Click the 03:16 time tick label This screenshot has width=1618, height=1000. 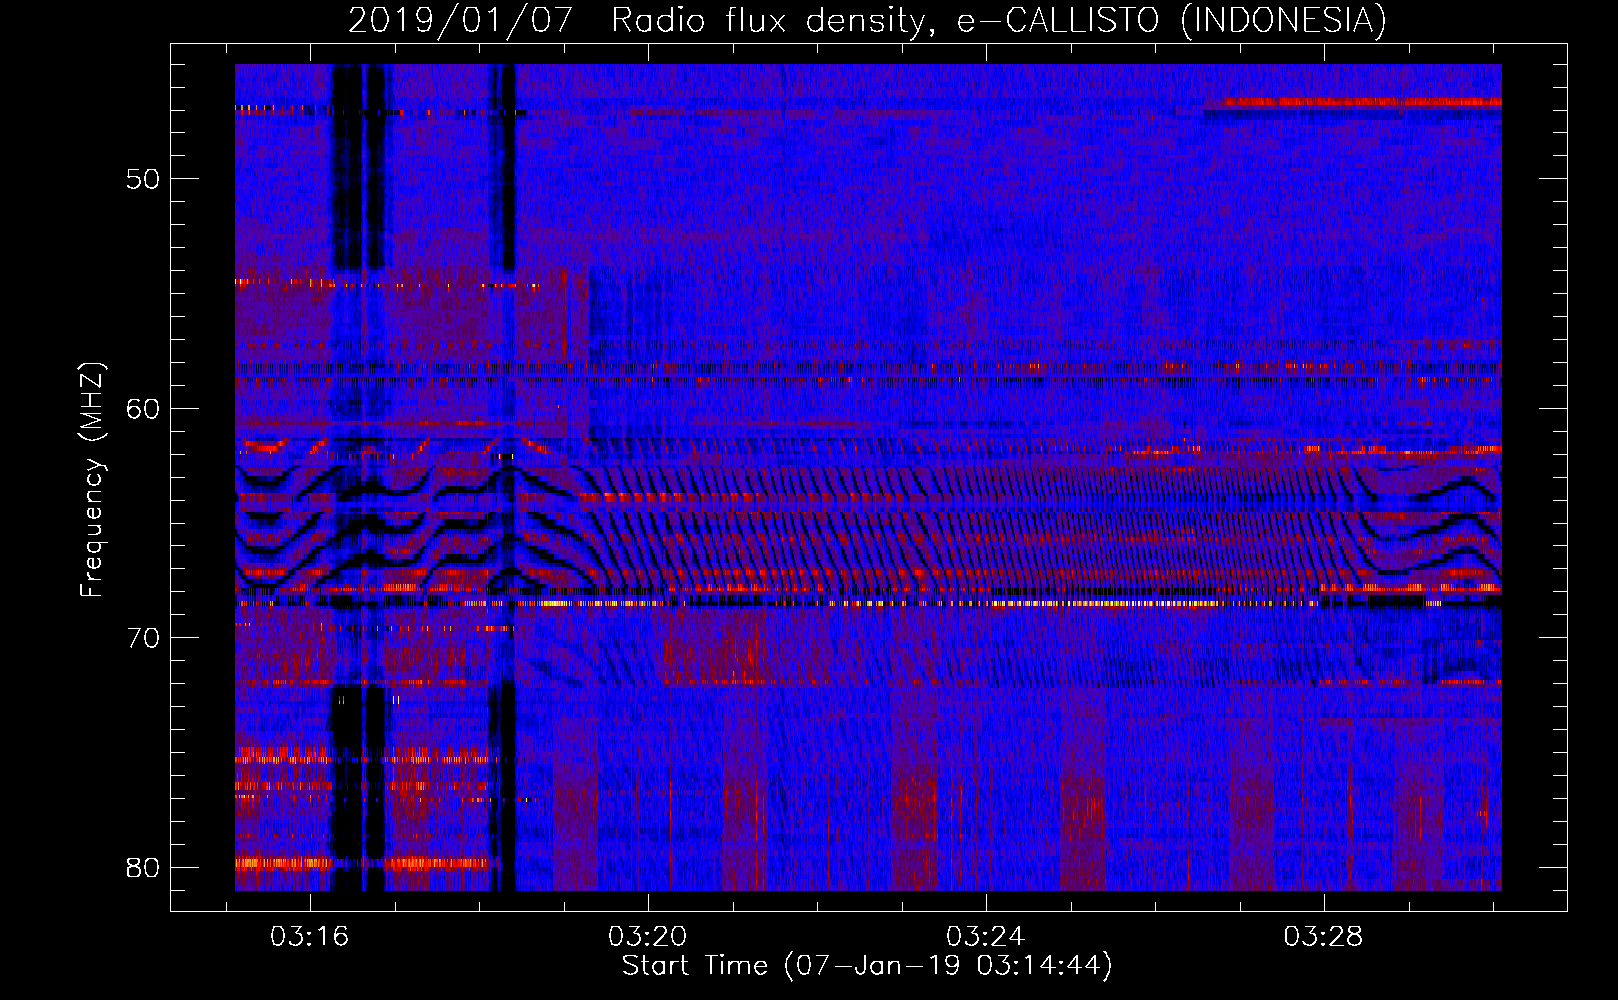coord(309,937)
